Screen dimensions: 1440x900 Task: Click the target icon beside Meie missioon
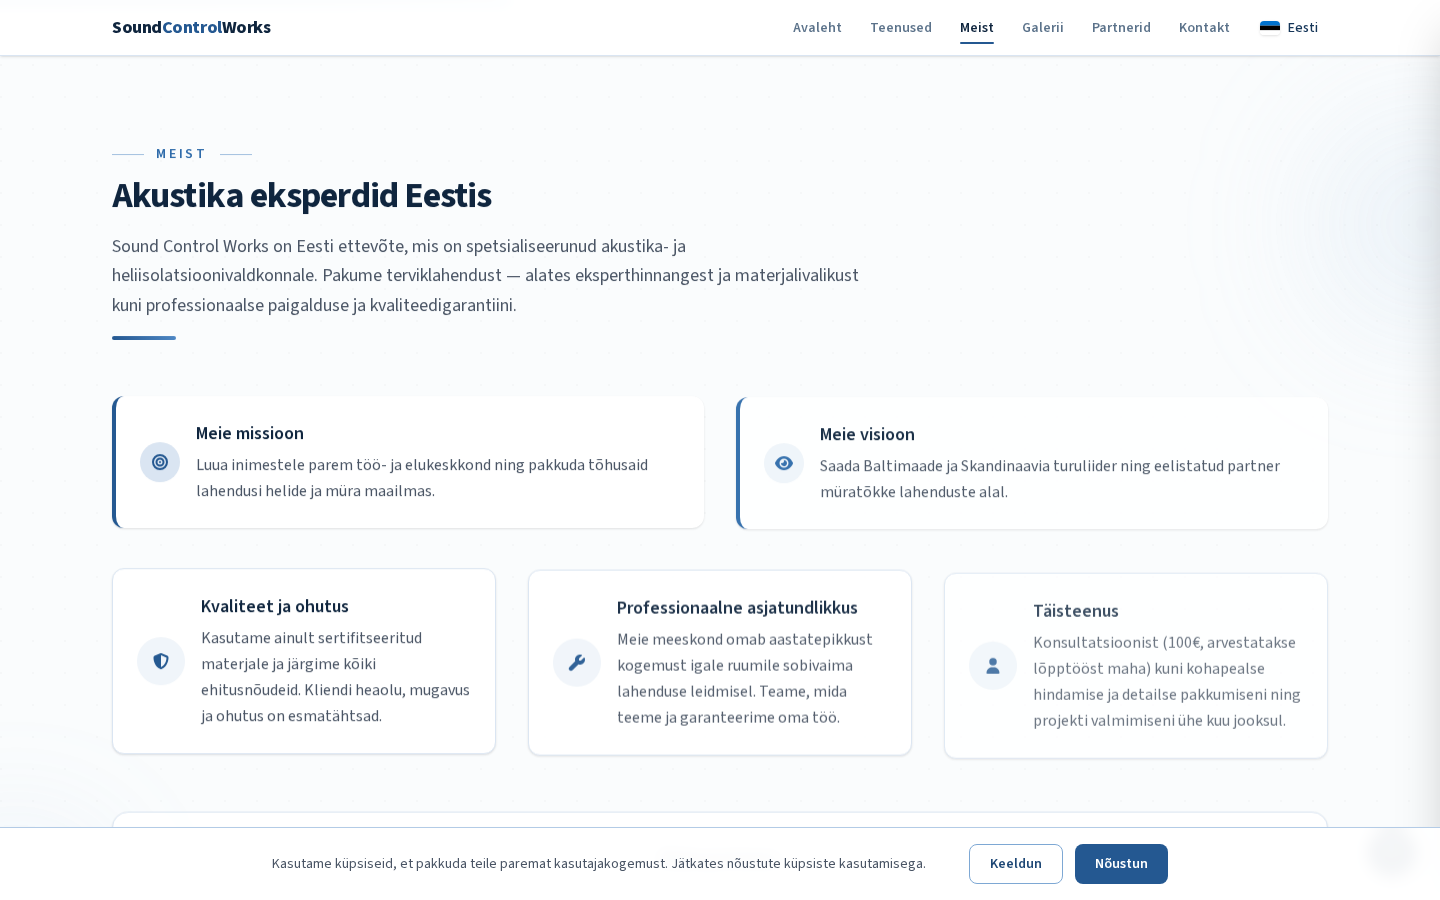point(160,462)
